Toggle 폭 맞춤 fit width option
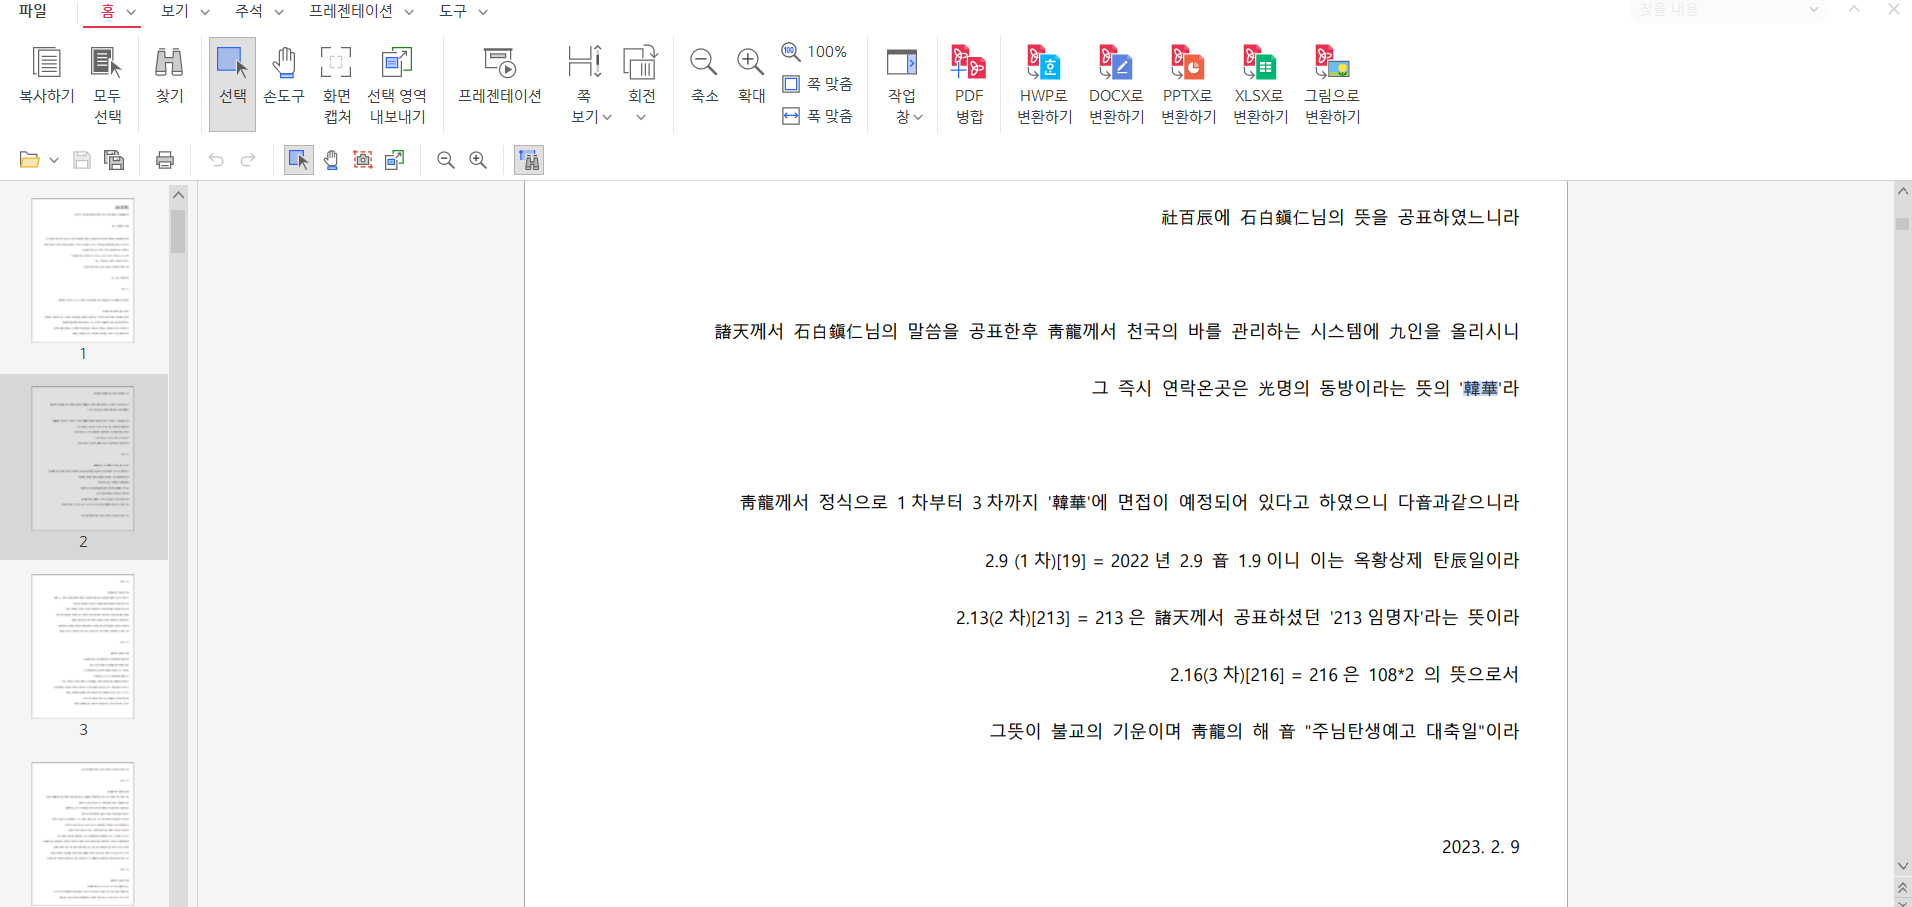1912x907 pixels. pyautogui.click(x=818, y=116)
